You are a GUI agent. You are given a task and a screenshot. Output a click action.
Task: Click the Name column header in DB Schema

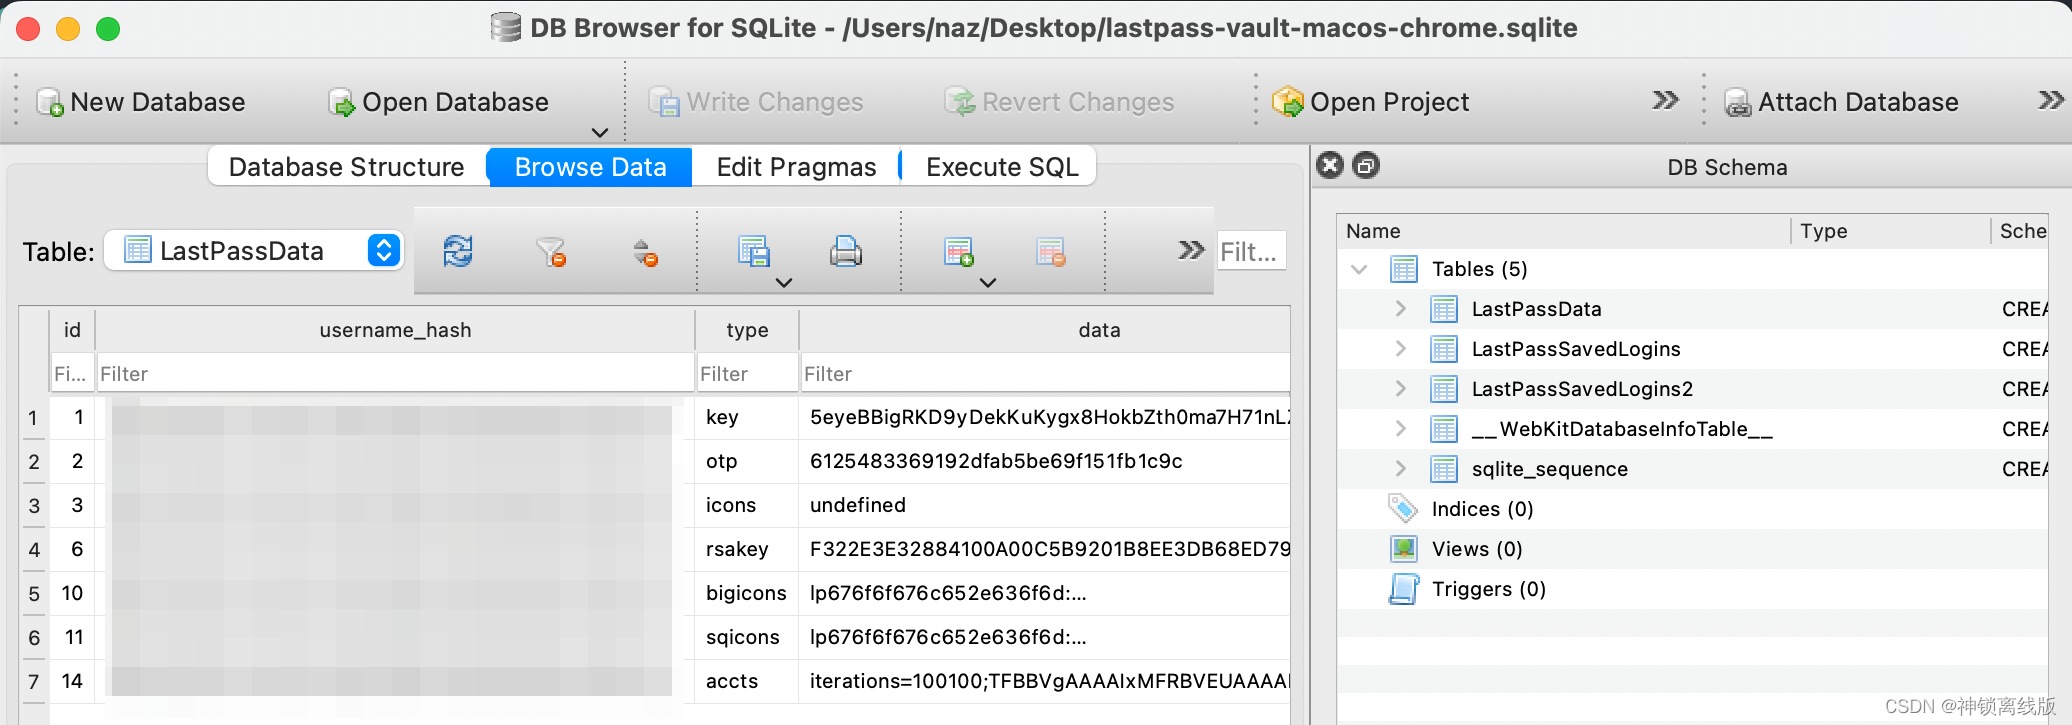1564,231
